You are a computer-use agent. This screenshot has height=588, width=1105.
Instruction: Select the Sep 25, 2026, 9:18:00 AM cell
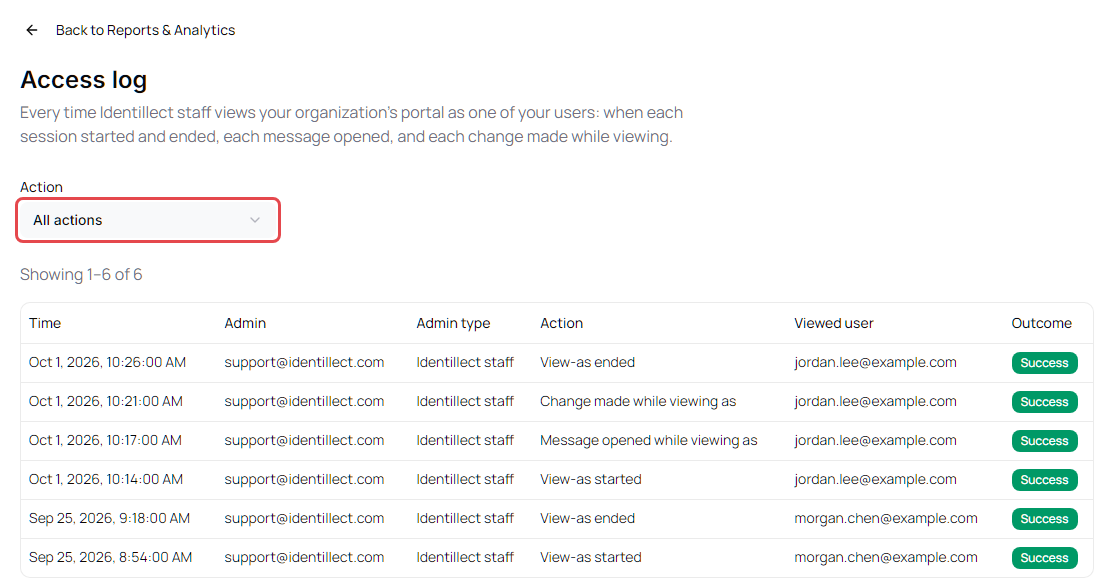tap(109, 518)
